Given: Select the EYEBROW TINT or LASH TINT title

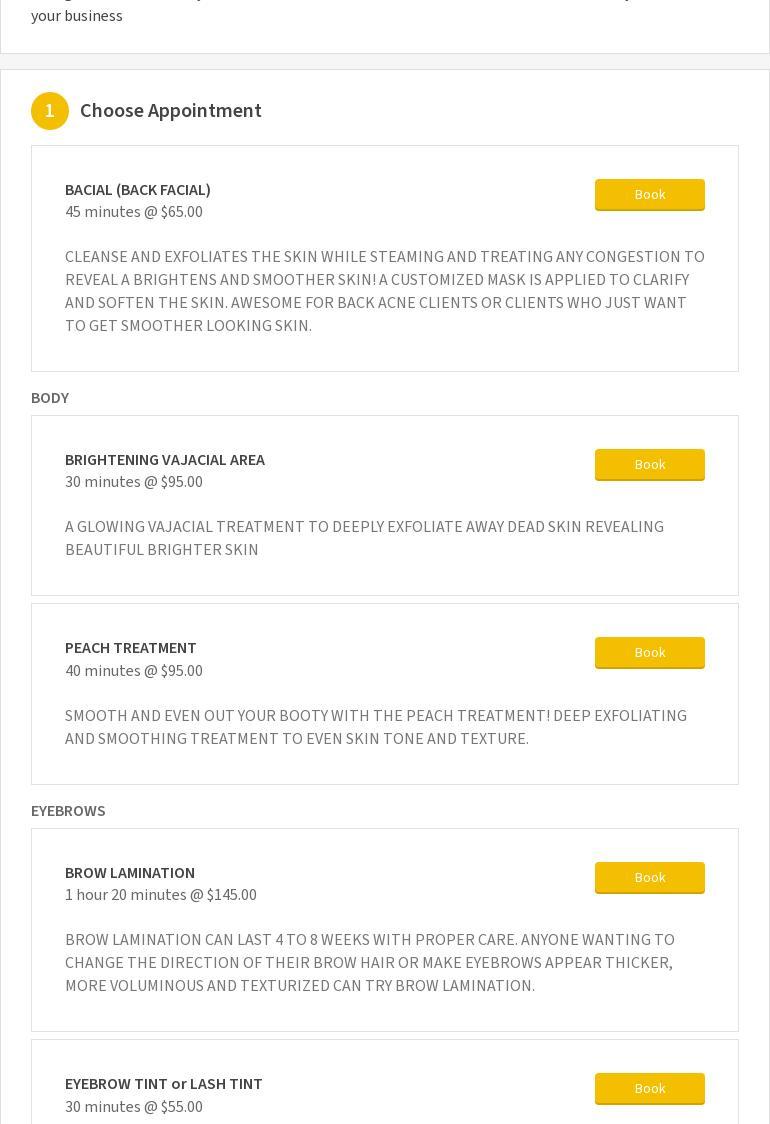Looking at the screenshot, I should point(163,1084).
